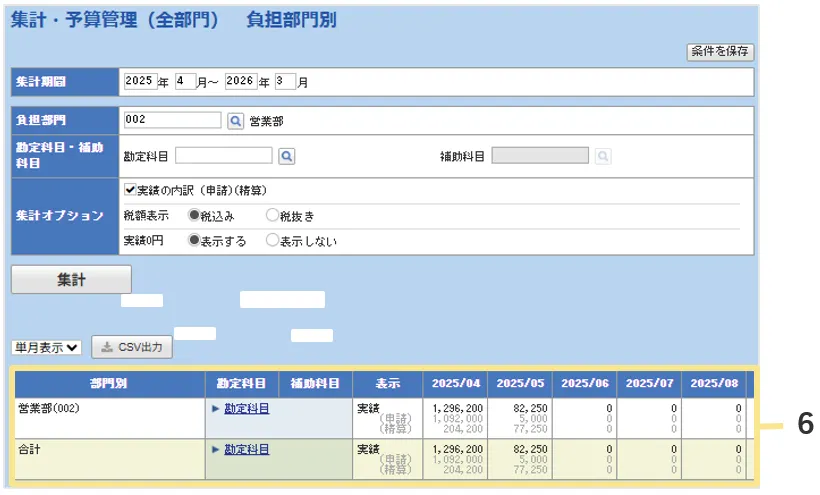
Task: Expand 勘定科目 arrow in 合計 row
Action: pos(215,450)
